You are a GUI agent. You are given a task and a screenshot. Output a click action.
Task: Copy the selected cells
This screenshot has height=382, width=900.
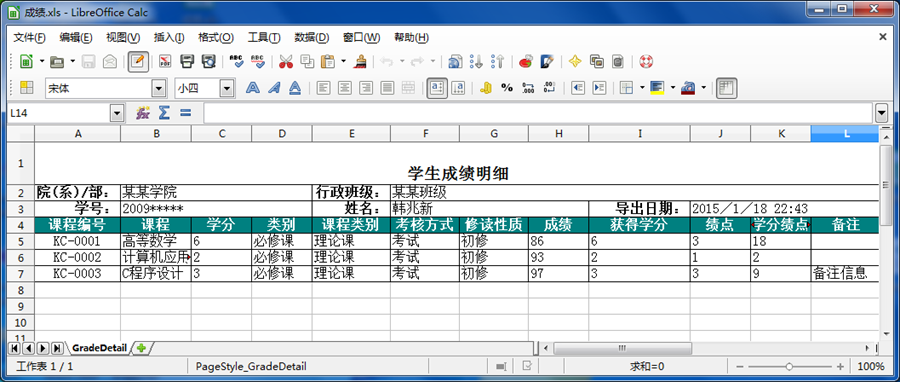click(308, 61)
